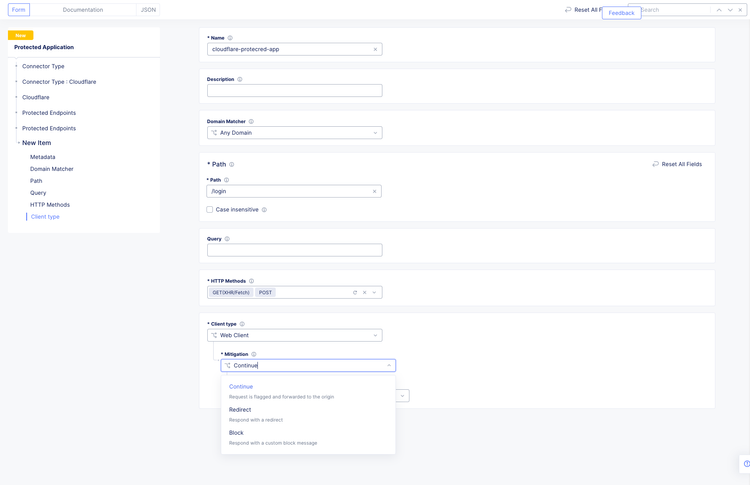The width and height of the screenshot is (750, 485).
Task: Collapse the New Item tree section
Action: pyautogui.click(x=18, y=143)
